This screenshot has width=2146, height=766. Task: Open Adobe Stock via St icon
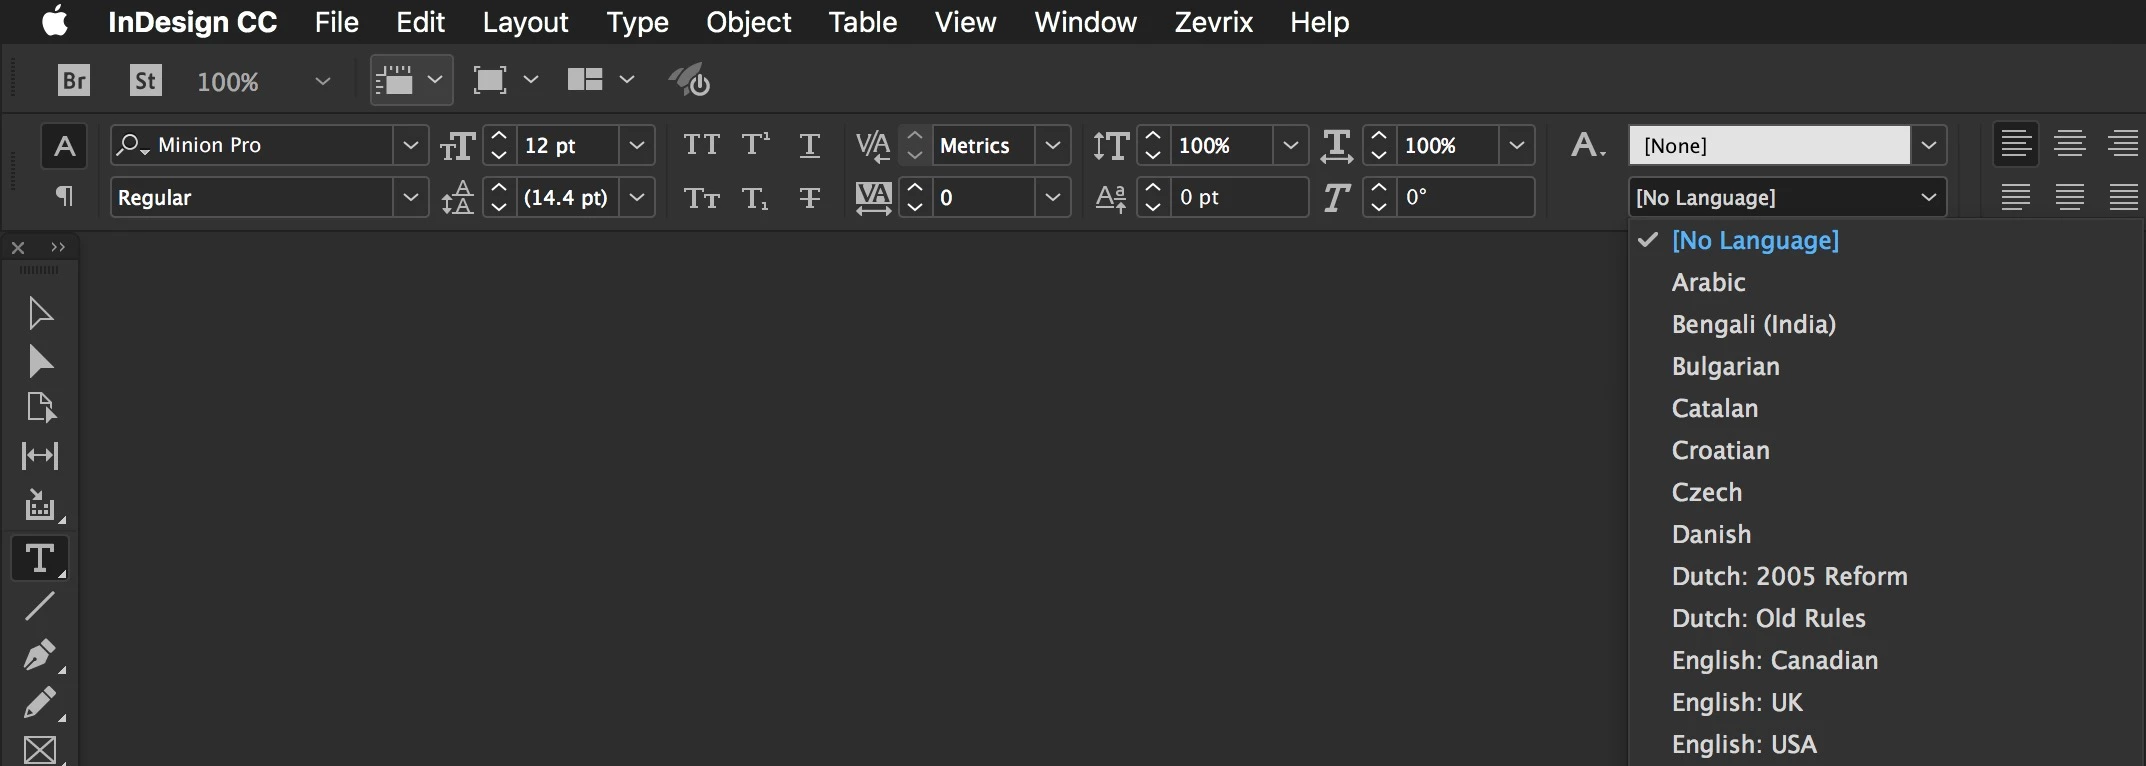coord(146,80)
